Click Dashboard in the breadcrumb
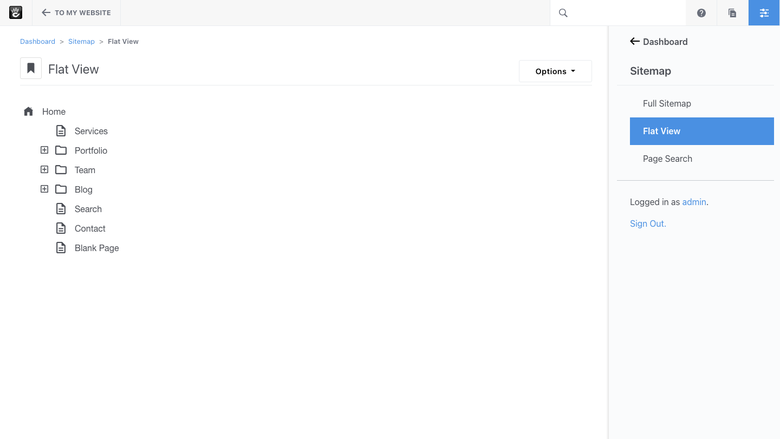The image size is (780, 439). (x=37, y=41)
